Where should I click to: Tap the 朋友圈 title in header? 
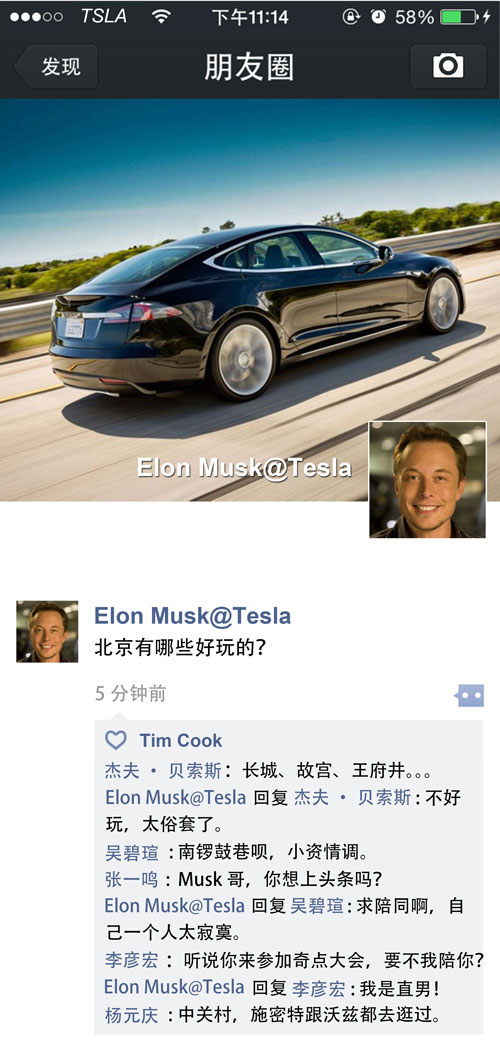click(x=249, y=67)
